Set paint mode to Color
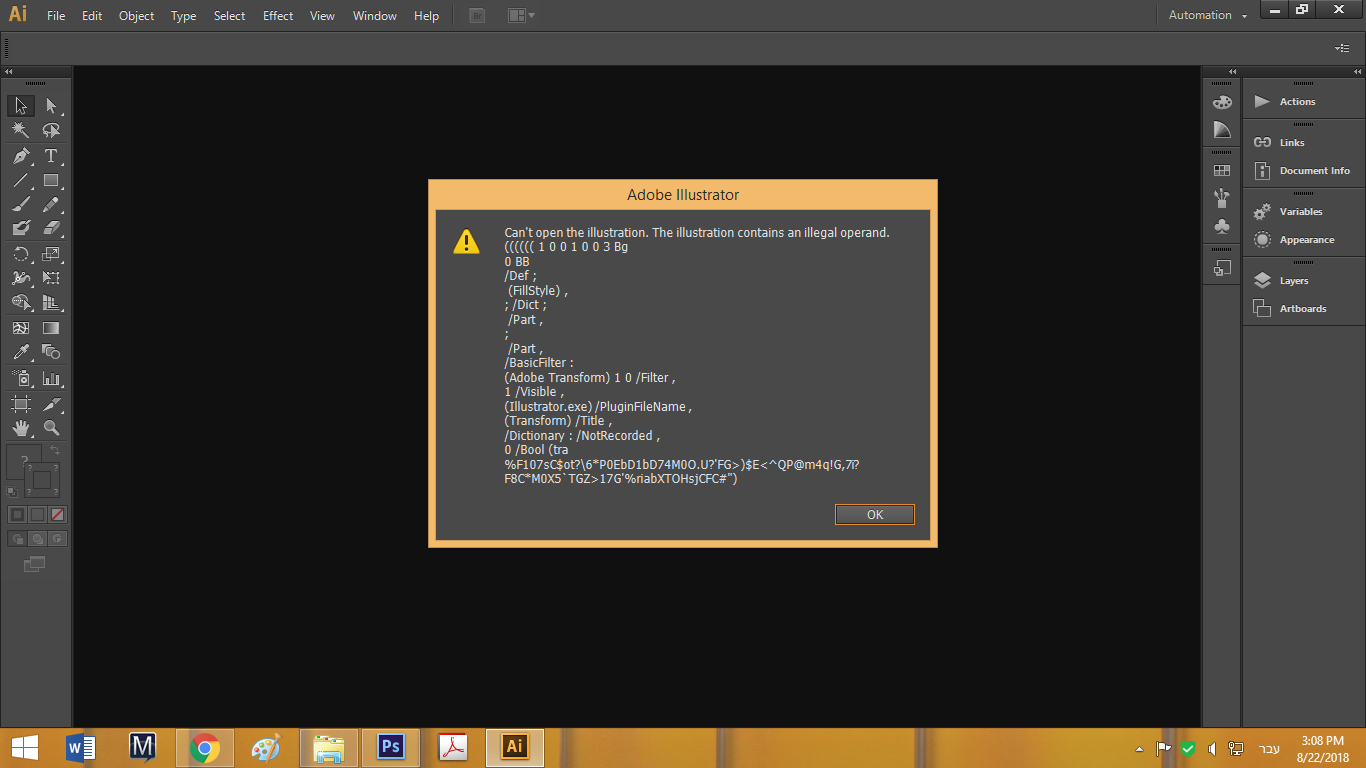This screenshot has width=1366, height=768. point(17,514)
